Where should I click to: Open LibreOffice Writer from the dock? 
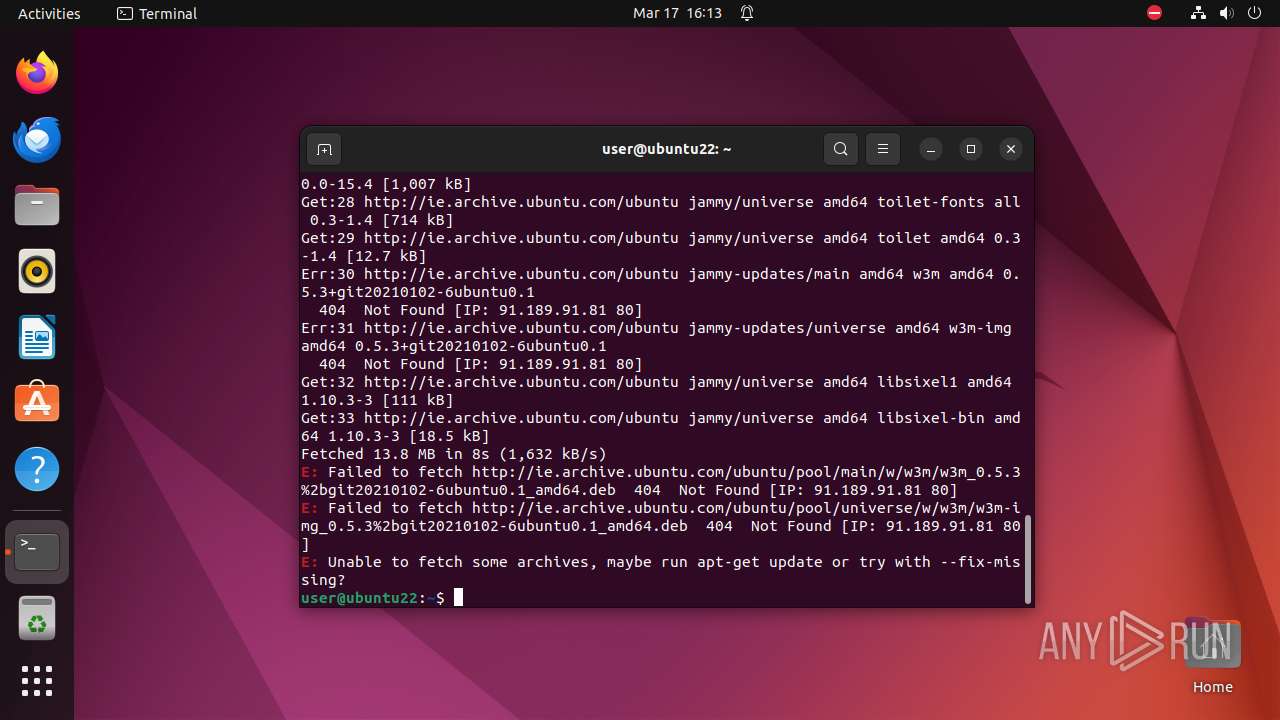coord(37,337)
